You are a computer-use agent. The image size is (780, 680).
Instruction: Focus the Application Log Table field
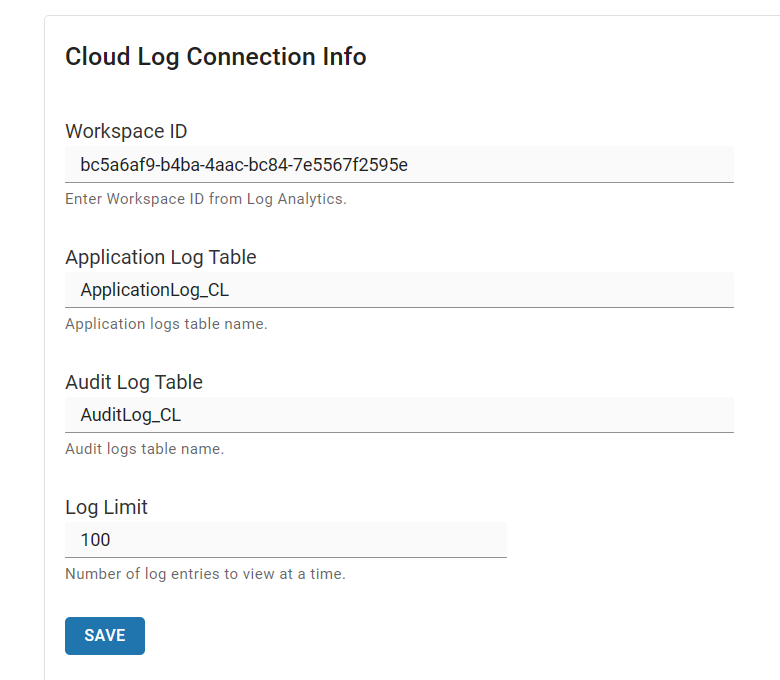coord(399,290)
